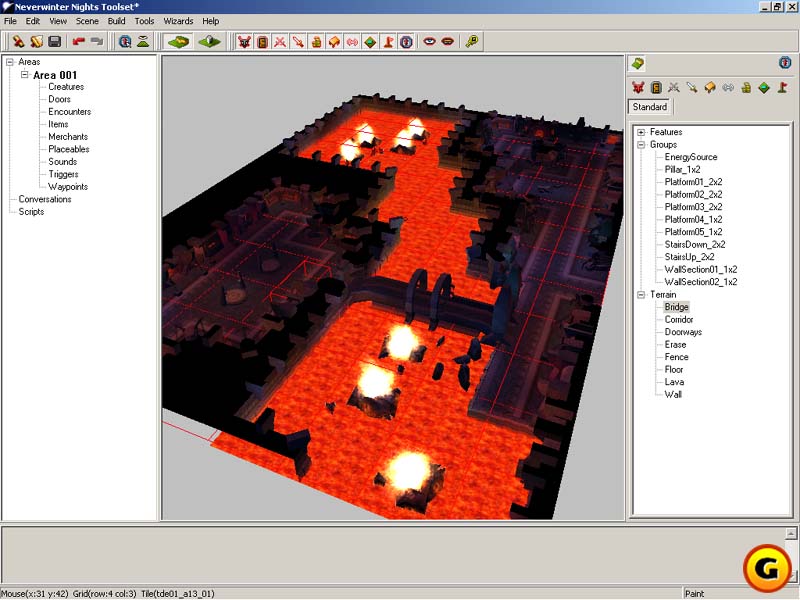
Task: Select Conversations in the module tree
Action: [45, 199]
